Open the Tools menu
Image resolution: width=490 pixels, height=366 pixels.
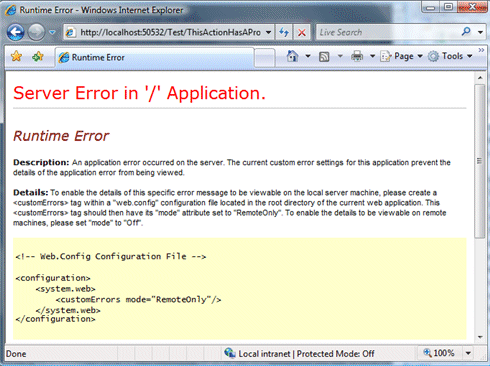coord(450,56)
